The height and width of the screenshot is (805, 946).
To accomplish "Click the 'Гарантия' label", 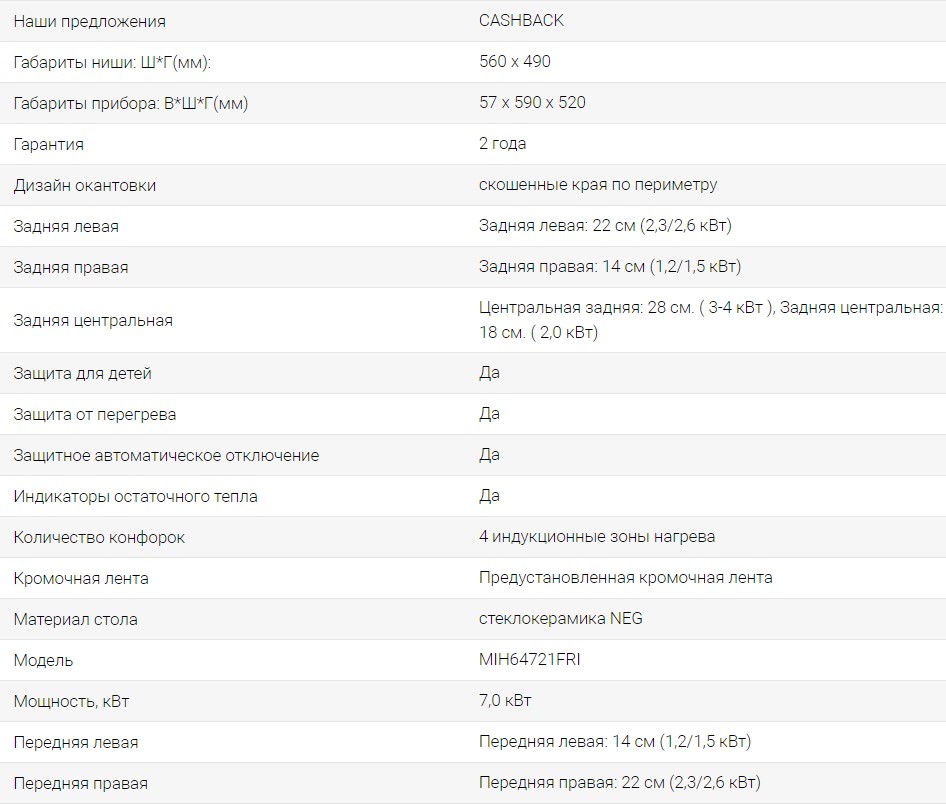I will pyautogui.click(x=49, y=144).
